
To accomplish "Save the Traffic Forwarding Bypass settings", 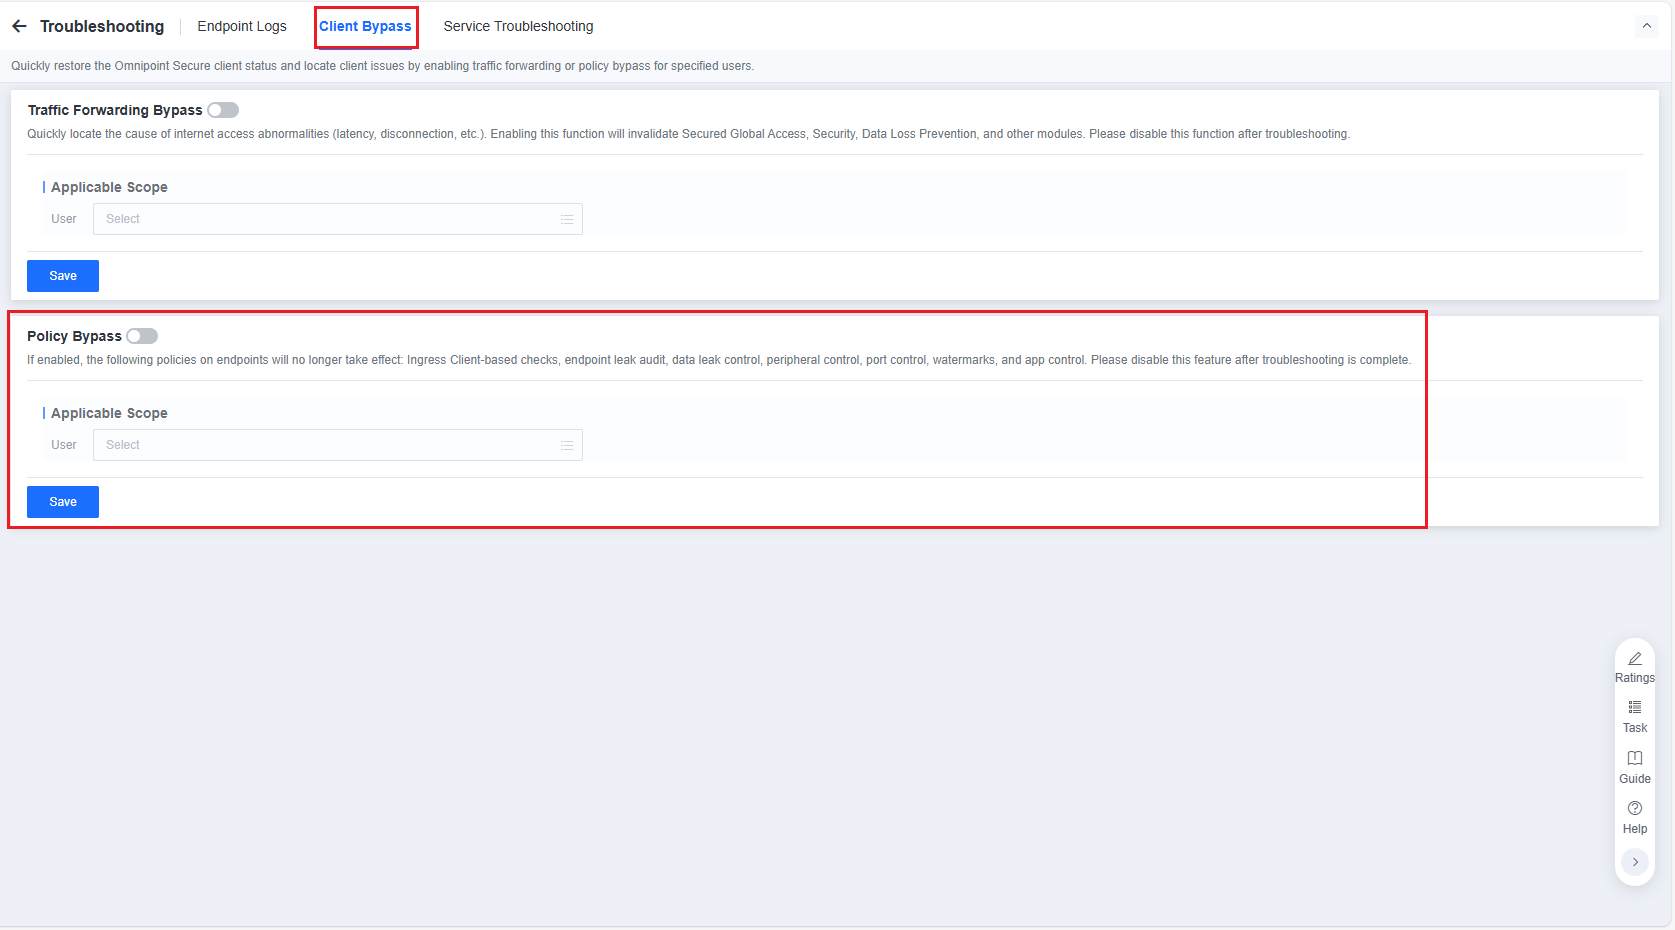I will [63, 276].
